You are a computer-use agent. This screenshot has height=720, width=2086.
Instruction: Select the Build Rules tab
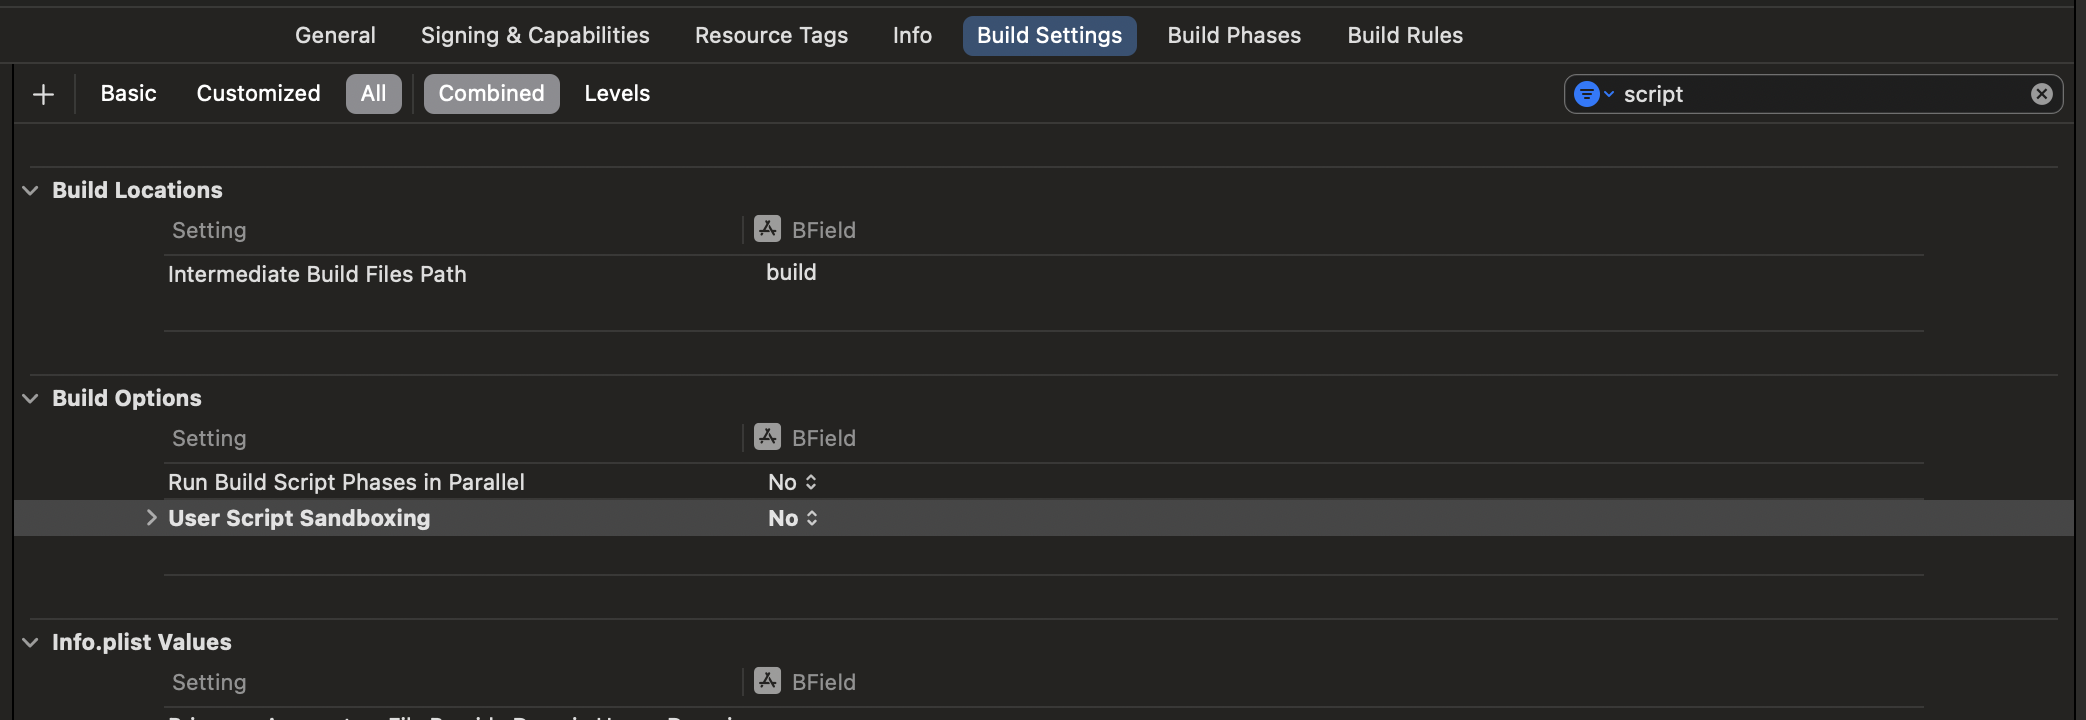click(x=1404, y=35)
